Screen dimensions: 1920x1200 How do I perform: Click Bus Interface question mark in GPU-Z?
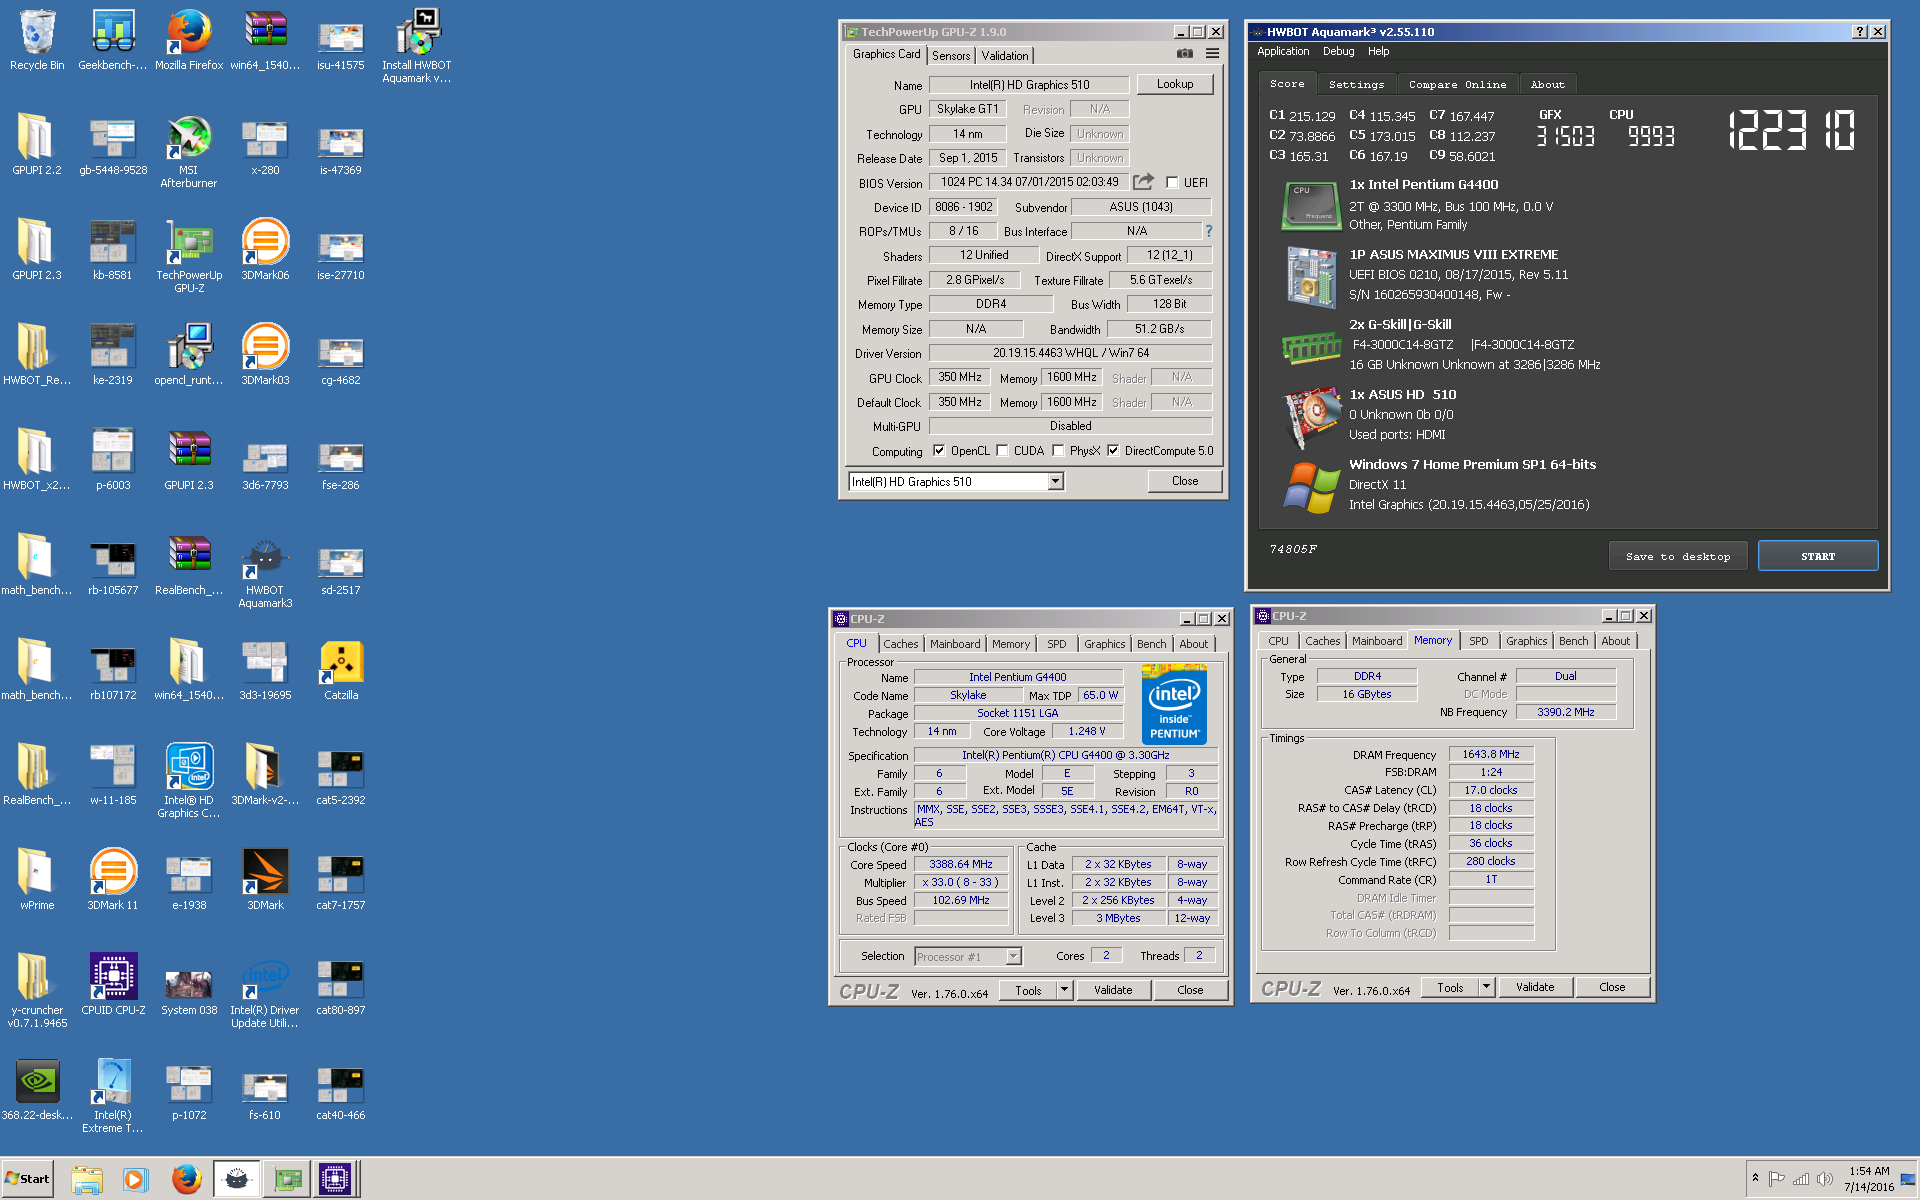1208,231
